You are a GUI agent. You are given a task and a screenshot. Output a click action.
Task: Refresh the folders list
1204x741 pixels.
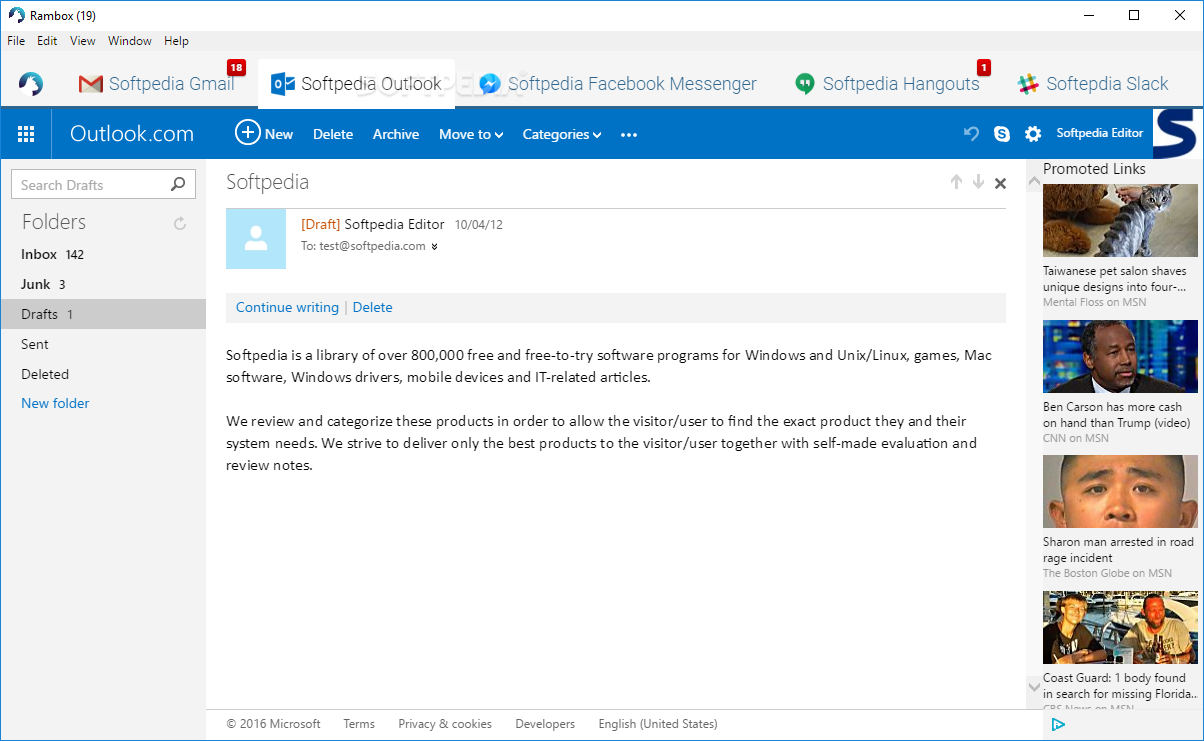point(180,223)
